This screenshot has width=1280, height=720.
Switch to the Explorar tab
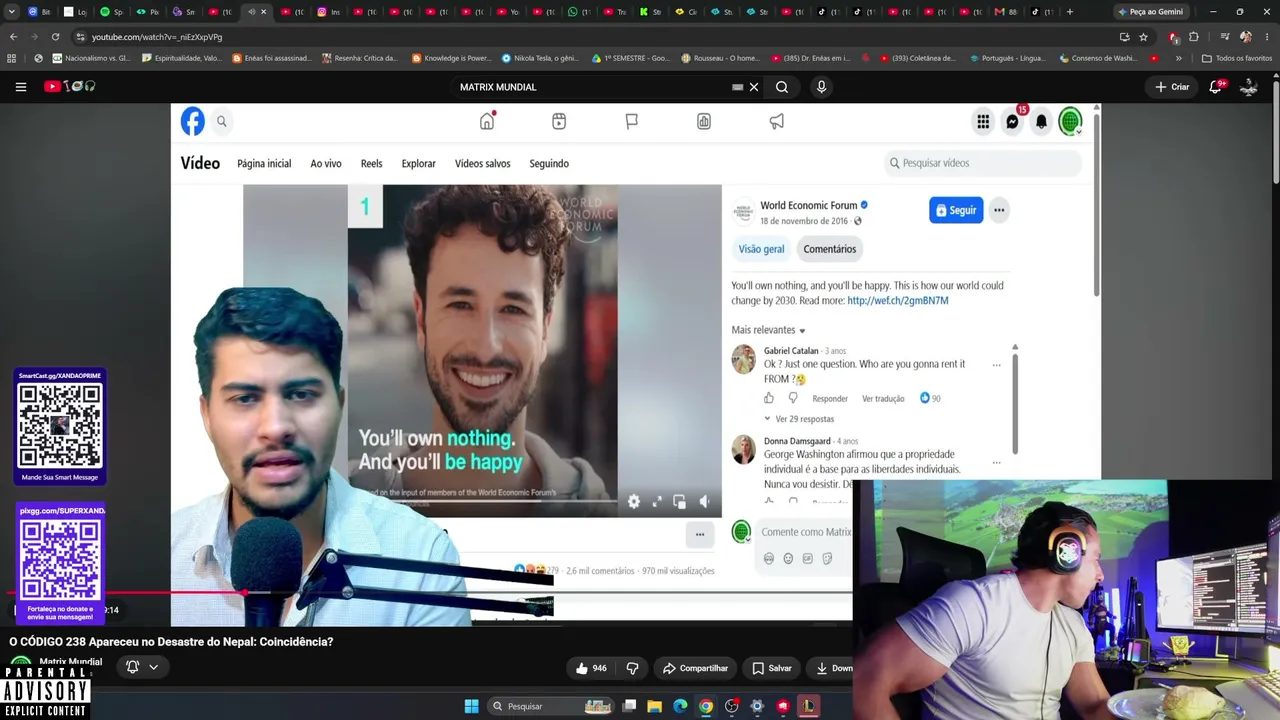[x=419, y=164]
